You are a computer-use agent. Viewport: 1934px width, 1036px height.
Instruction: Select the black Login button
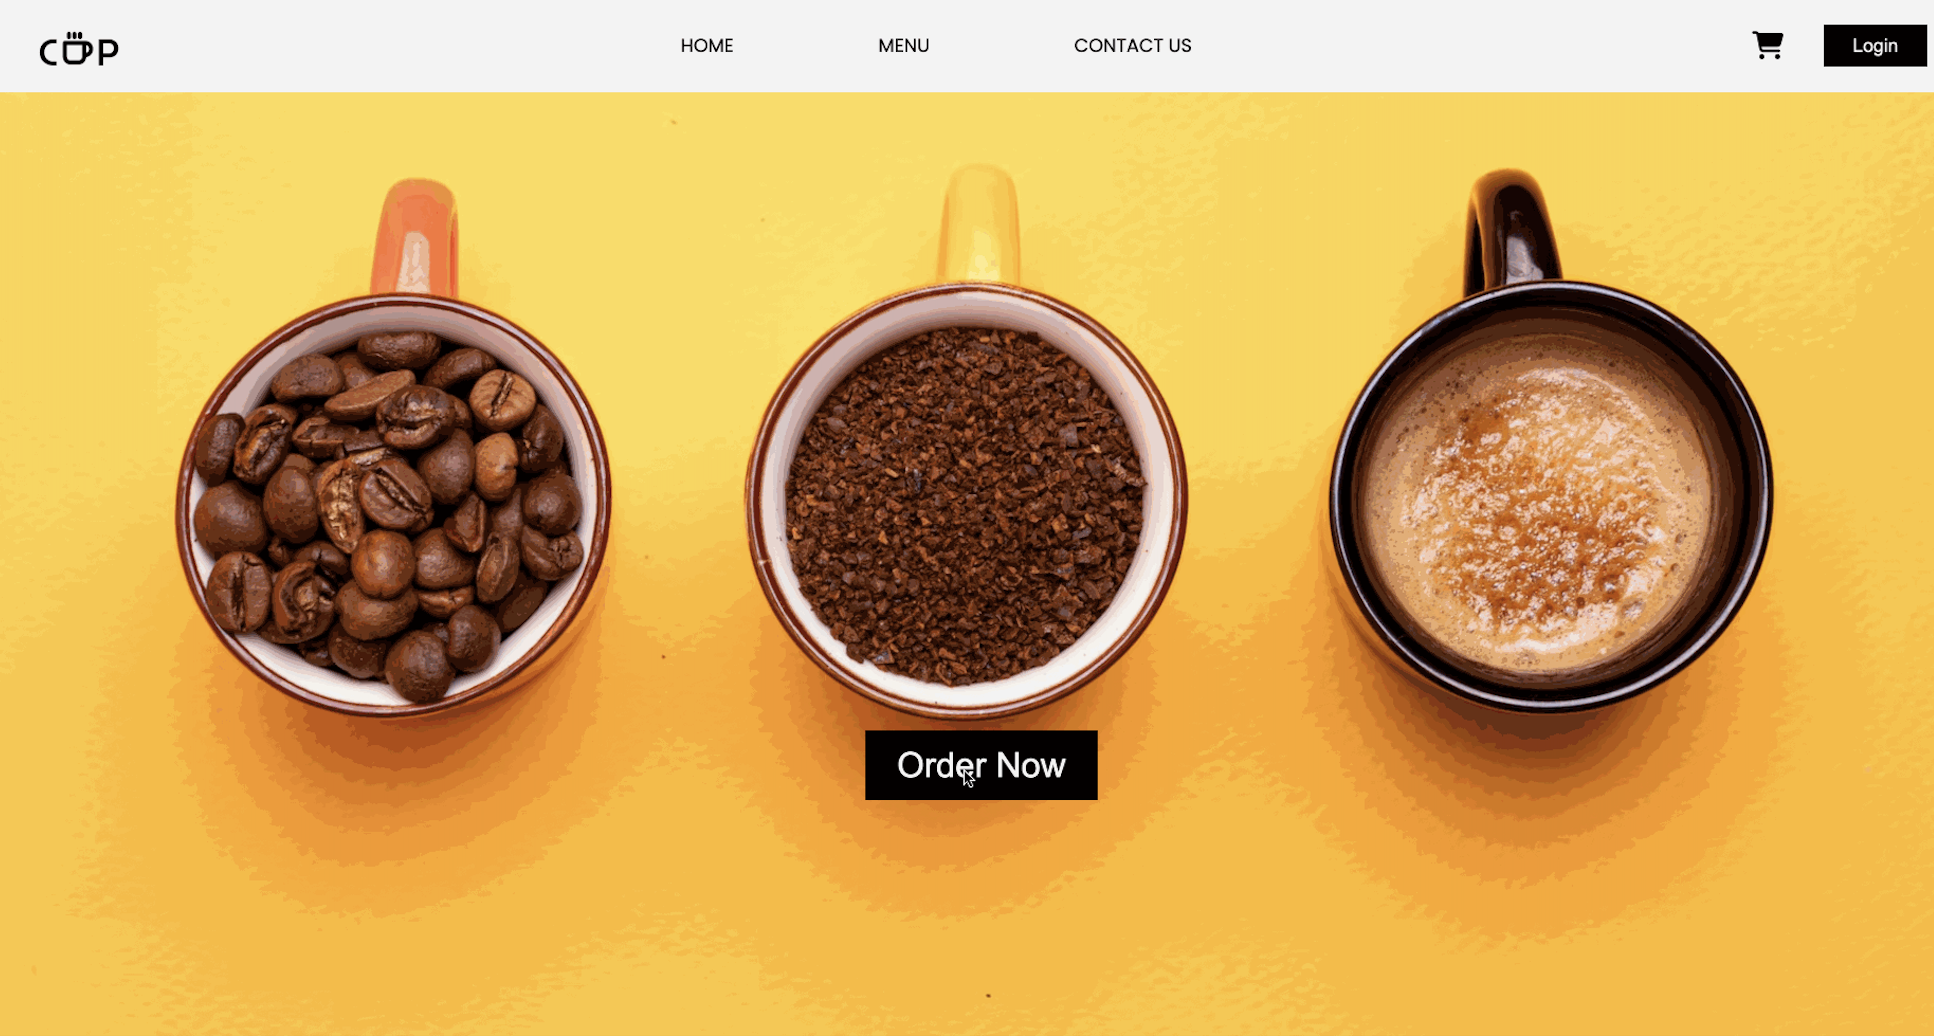(x=1874, y=46)
